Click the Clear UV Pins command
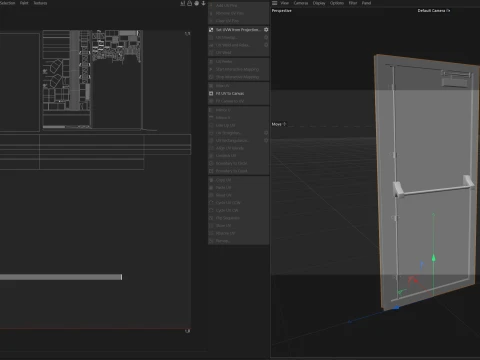The width and height of the screenshot is (480, 360). point(238,21)
